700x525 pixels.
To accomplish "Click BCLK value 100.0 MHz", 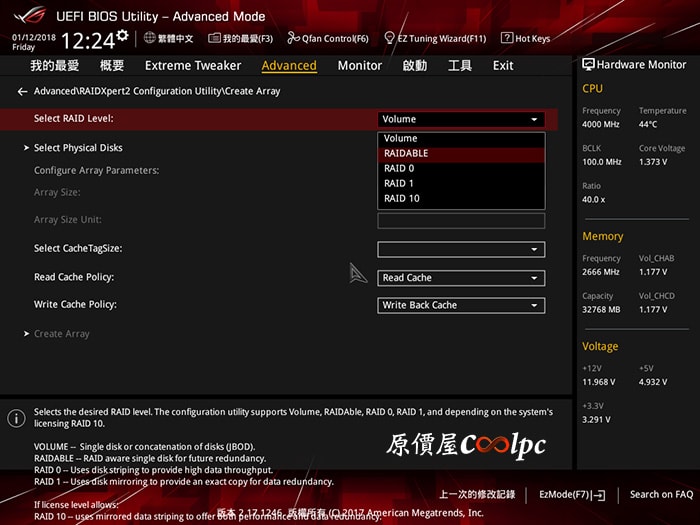I will tap(602, 162).
